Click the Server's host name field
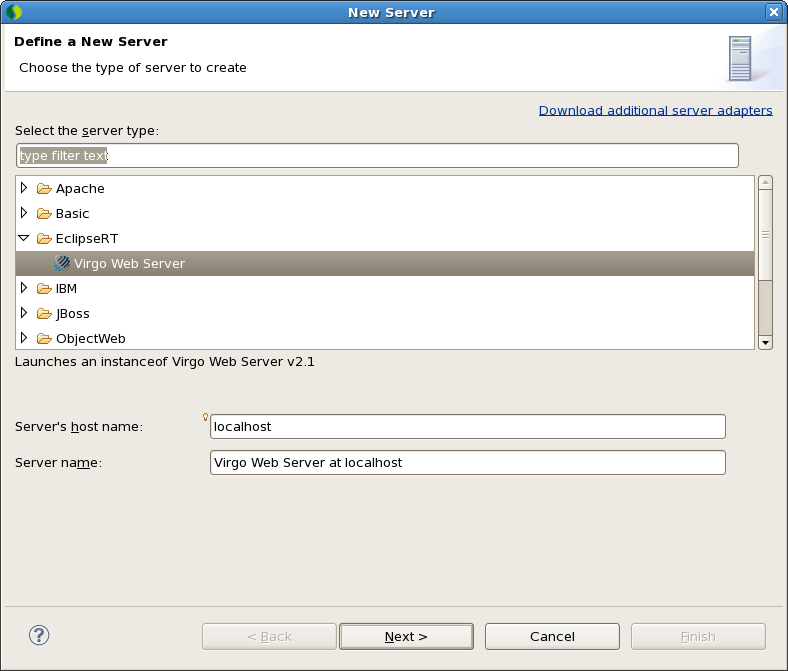Image resolution: width=788 pixels, height=671 pixels. [x=467, y=426]
